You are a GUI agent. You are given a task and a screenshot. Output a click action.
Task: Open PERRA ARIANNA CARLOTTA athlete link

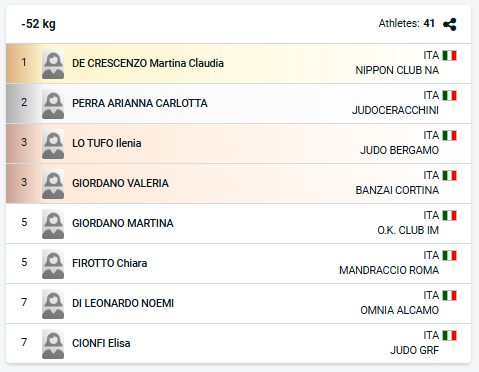point(140,103)
